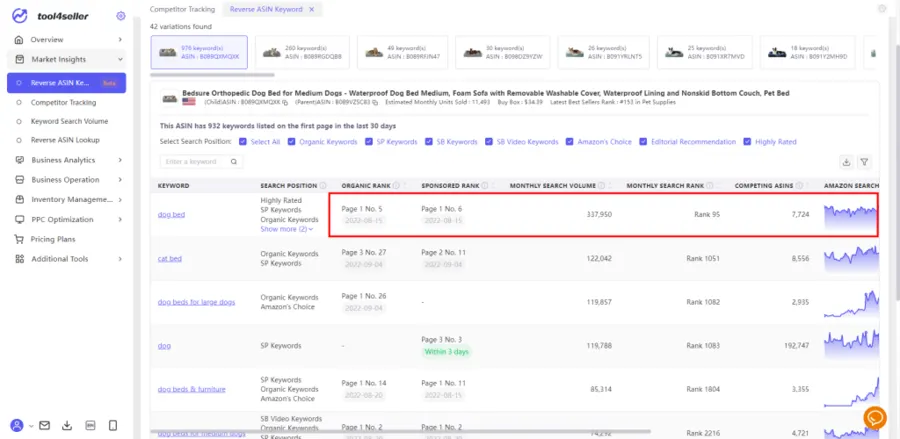Viewport: 900px width, 439px height.
Task: Open the dog keyword link
Action: point(164,346)
